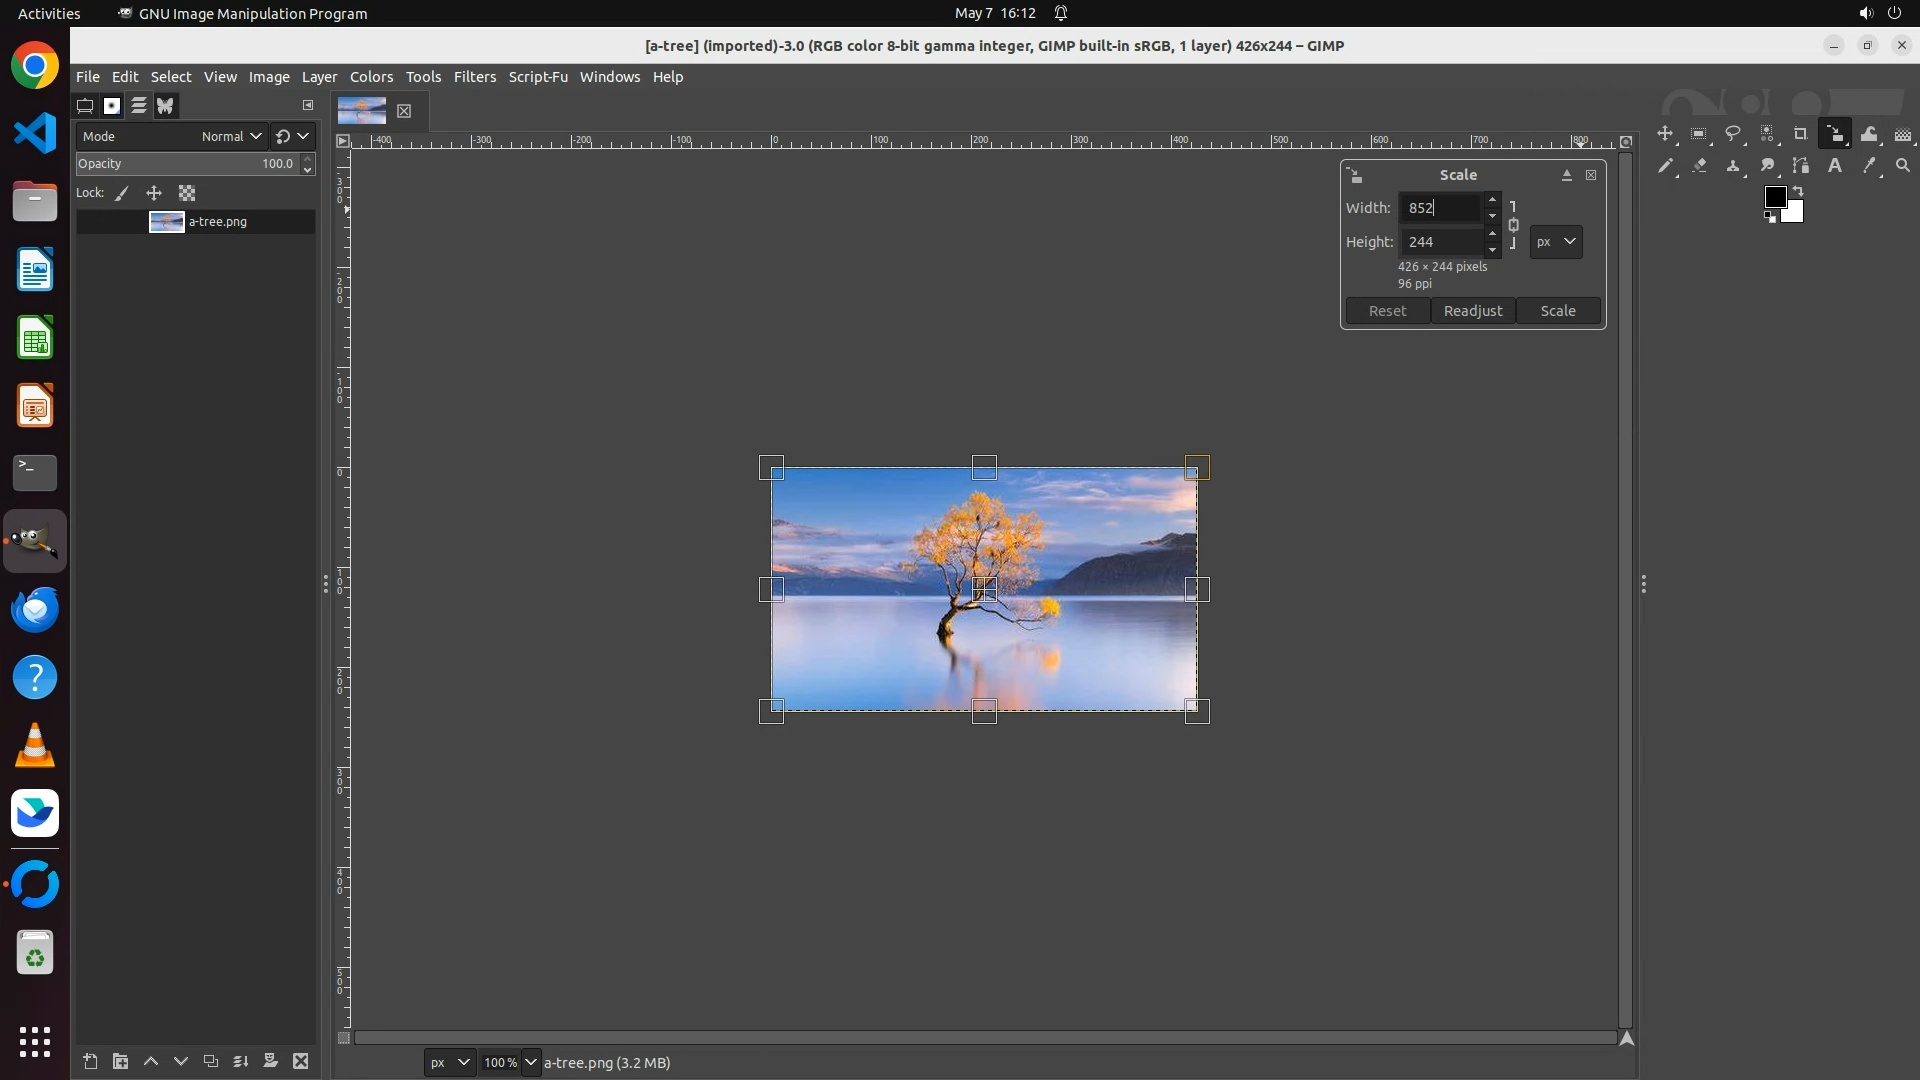Select the Free Select lasso tool
Screen dimensions: 1920x1080
coord(1733,134)
